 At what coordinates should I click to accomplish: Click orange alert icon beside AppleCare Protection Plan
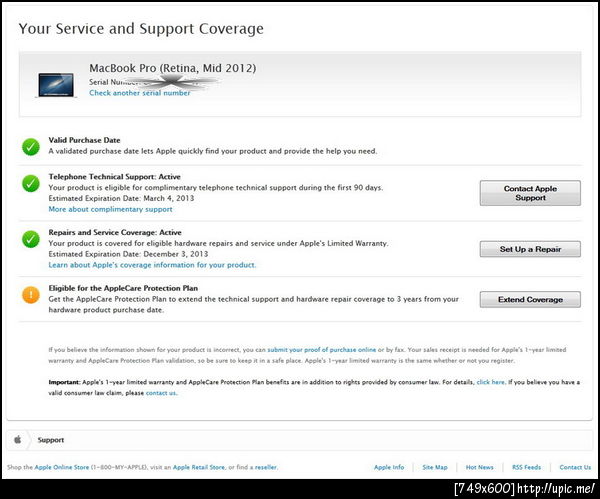click(31, 295)
